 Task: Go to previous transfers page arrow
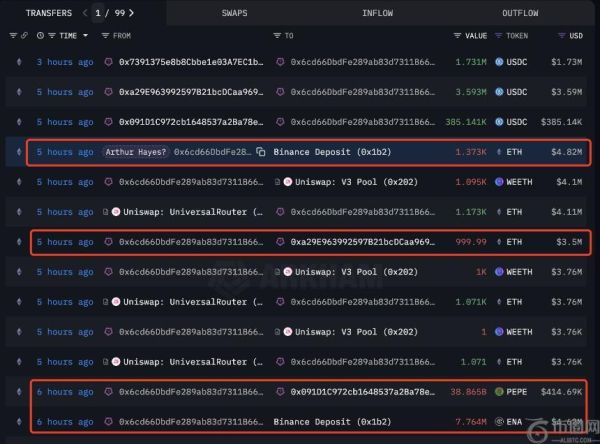(x=85, y=13)
